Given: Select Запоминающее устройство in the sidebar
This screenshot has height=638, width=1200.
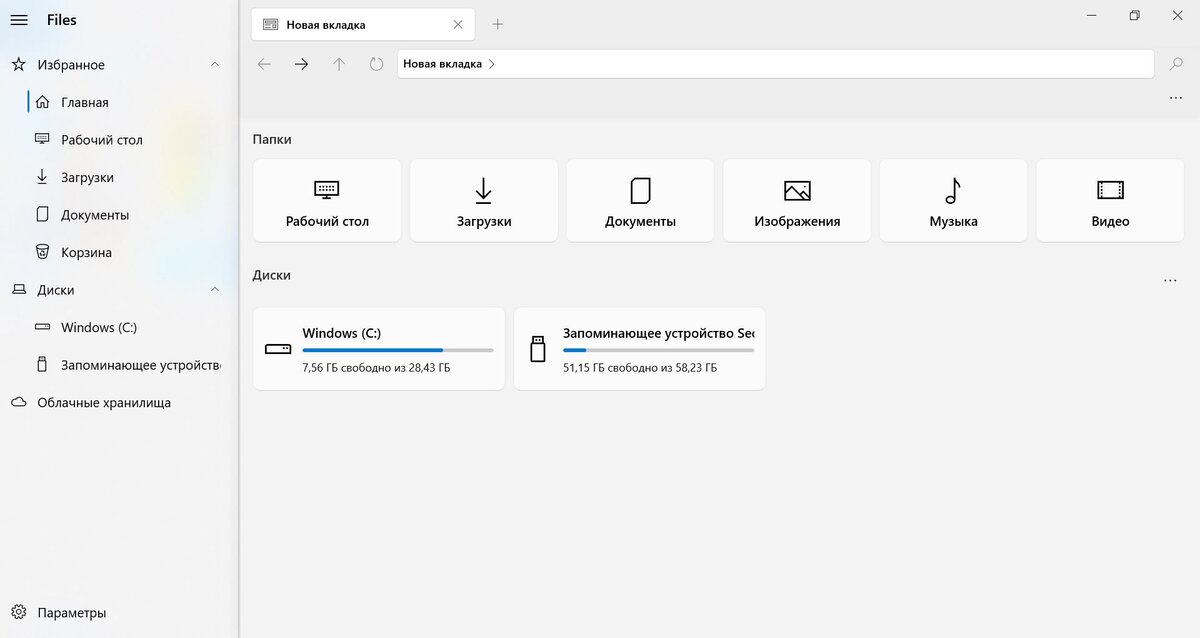Looking at the screenshot, I should [140, 365].
